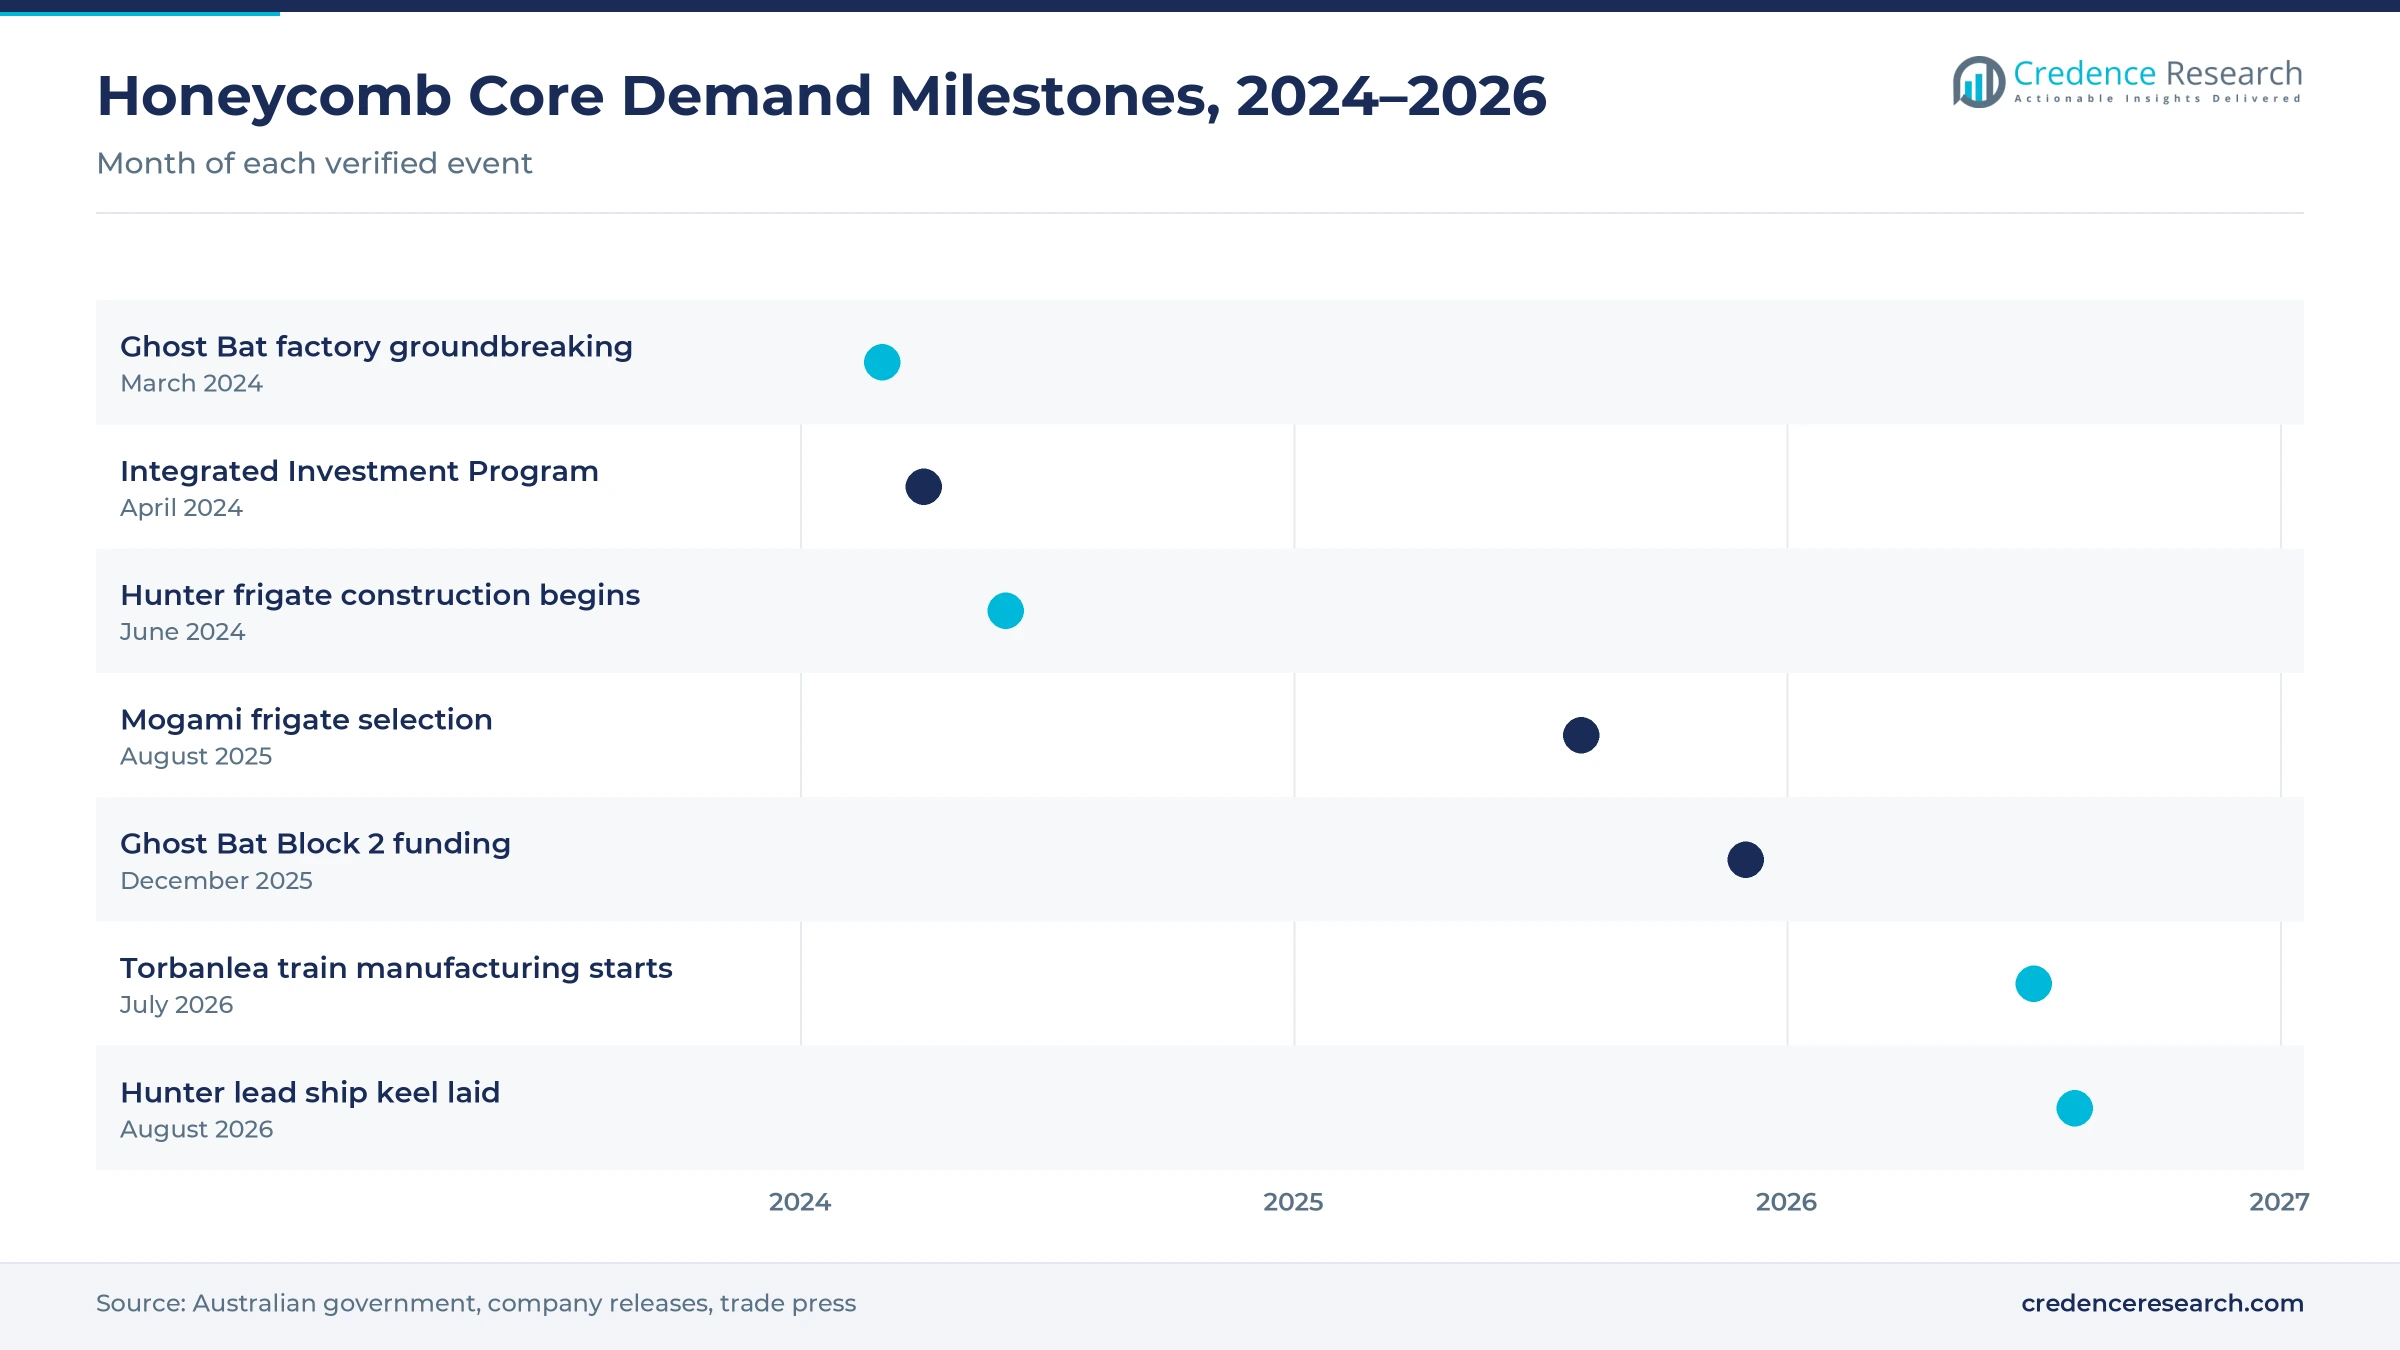Click the 'Month of each verified event' subtitle
This screenshot has width=2400, height=1350.
tap(314, 163)
